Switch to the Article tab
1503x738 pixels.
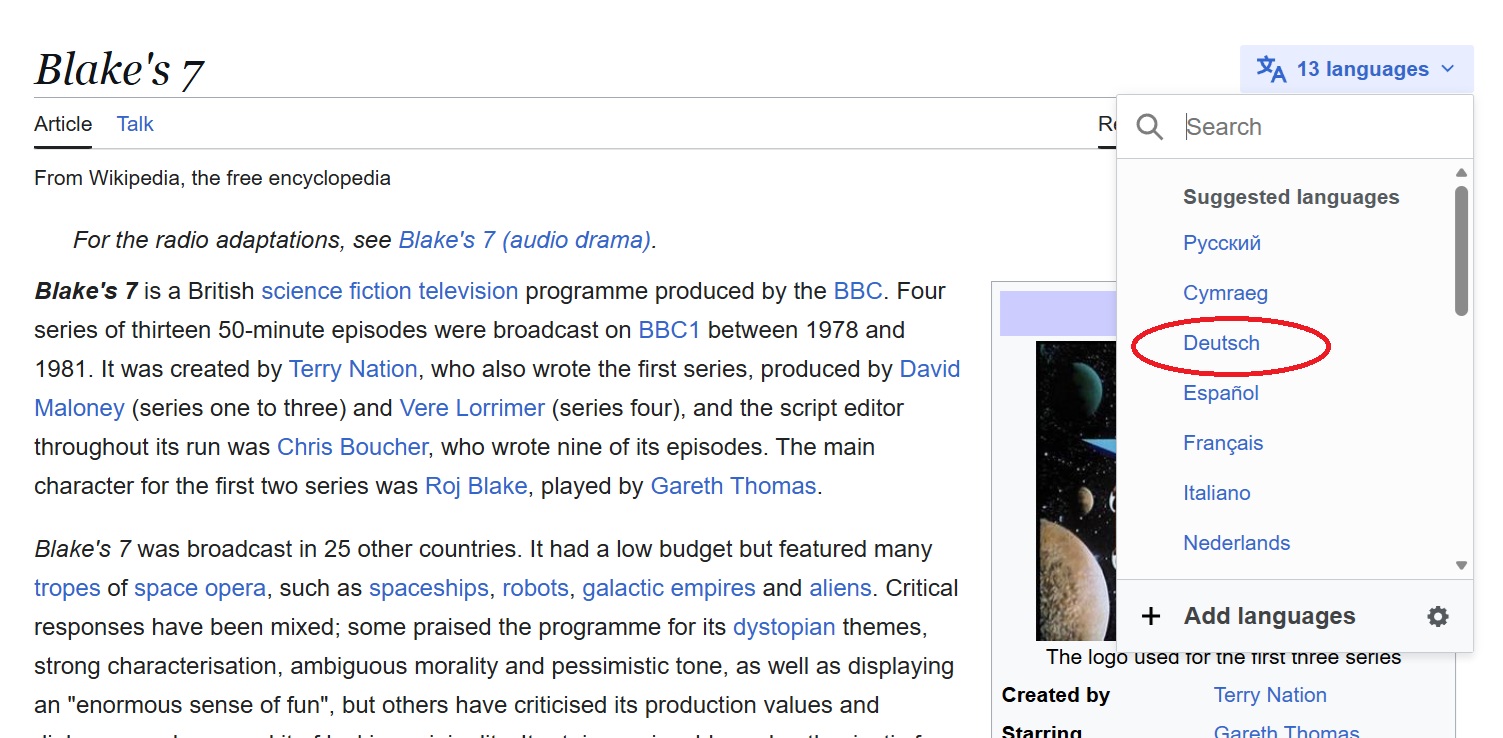[x=63, y=124]
